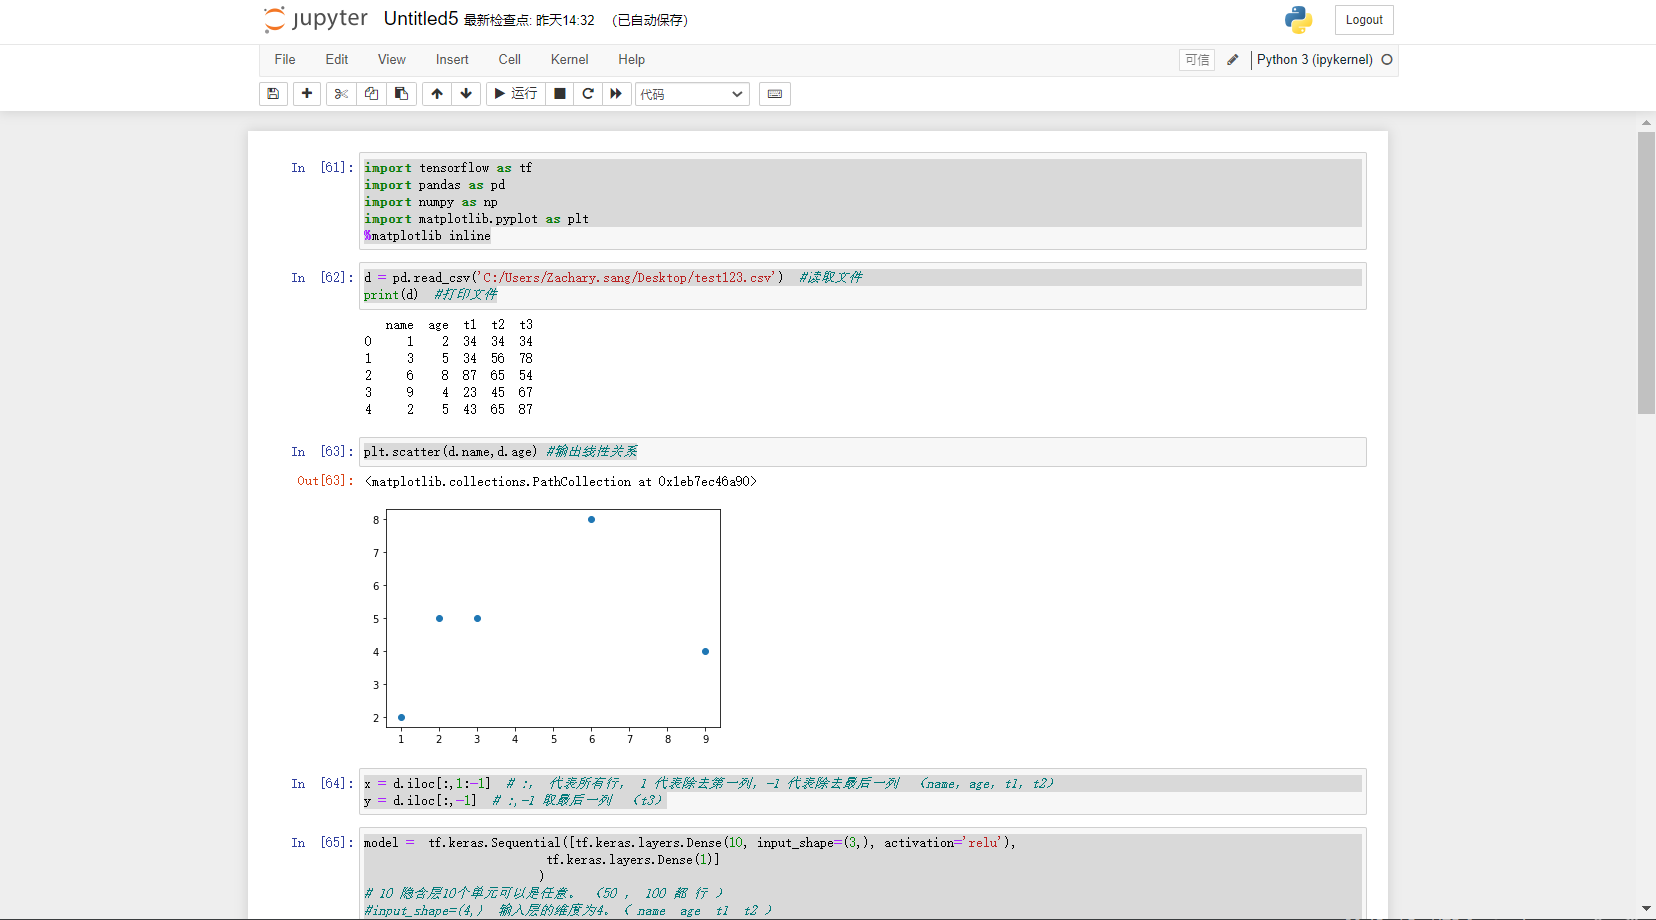This screenshot has height=920, width=1656.
Task: Click the scatter plot output image
Action: 546,626
